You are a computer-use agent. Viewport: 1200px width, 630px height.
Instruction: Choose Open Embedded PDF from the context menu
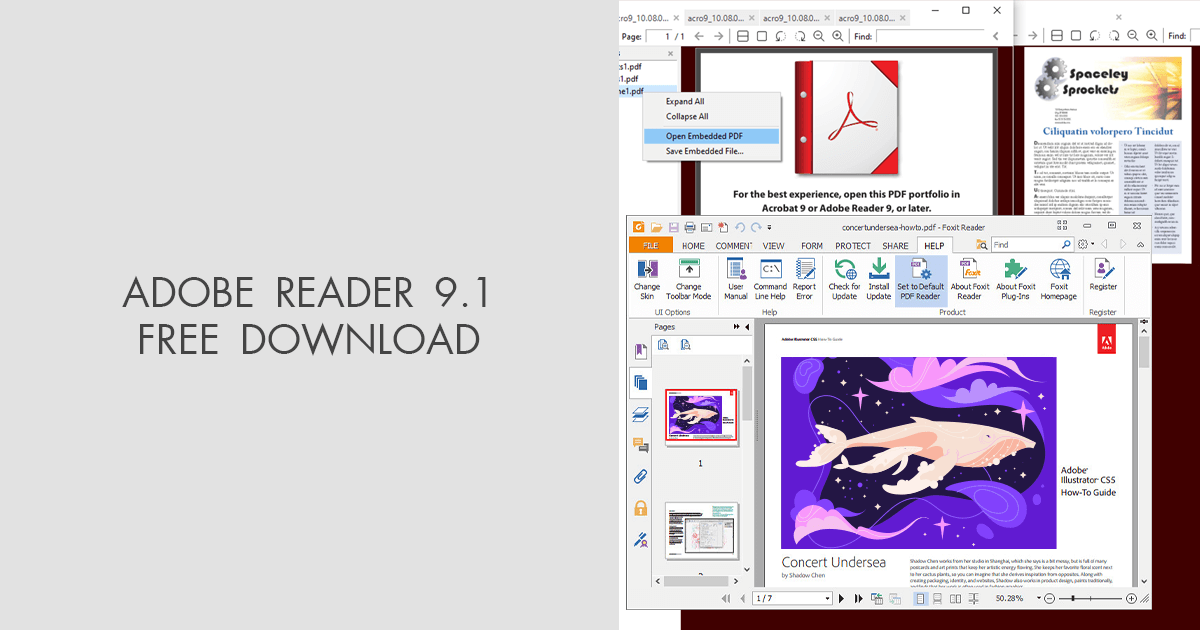tap(706, 135)
